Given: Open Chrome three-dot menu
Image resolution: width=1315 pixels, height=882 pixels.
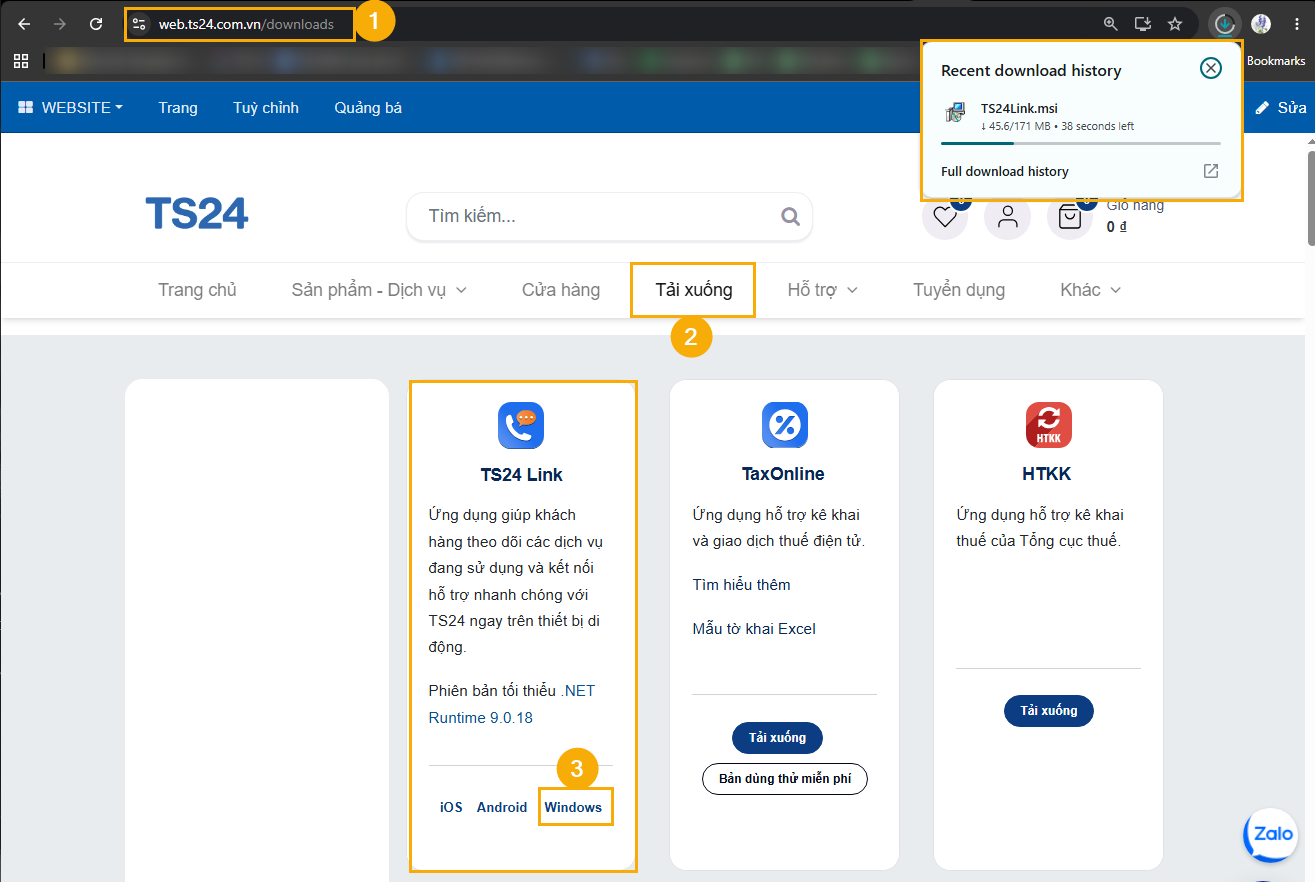Looking at the screenshot, I should pyautogui.click(x=1296, y=24).
